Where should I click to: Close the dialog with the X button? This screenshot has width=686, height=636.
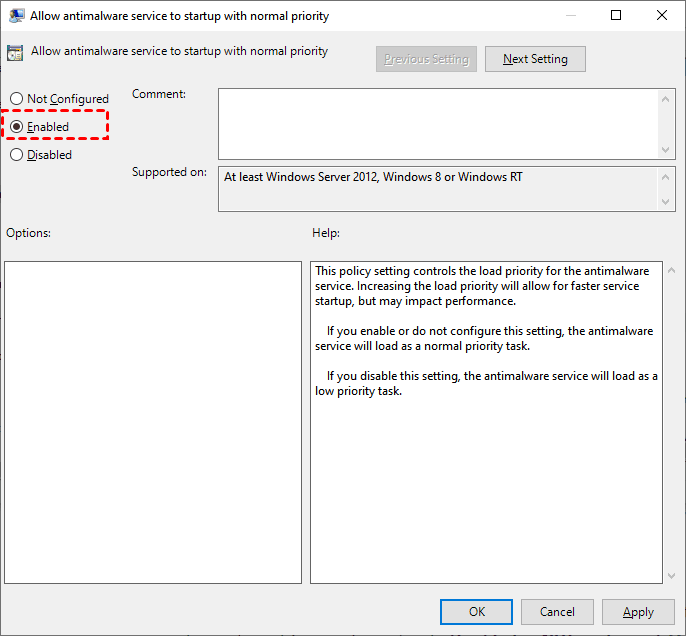click(x=662, y=16)
